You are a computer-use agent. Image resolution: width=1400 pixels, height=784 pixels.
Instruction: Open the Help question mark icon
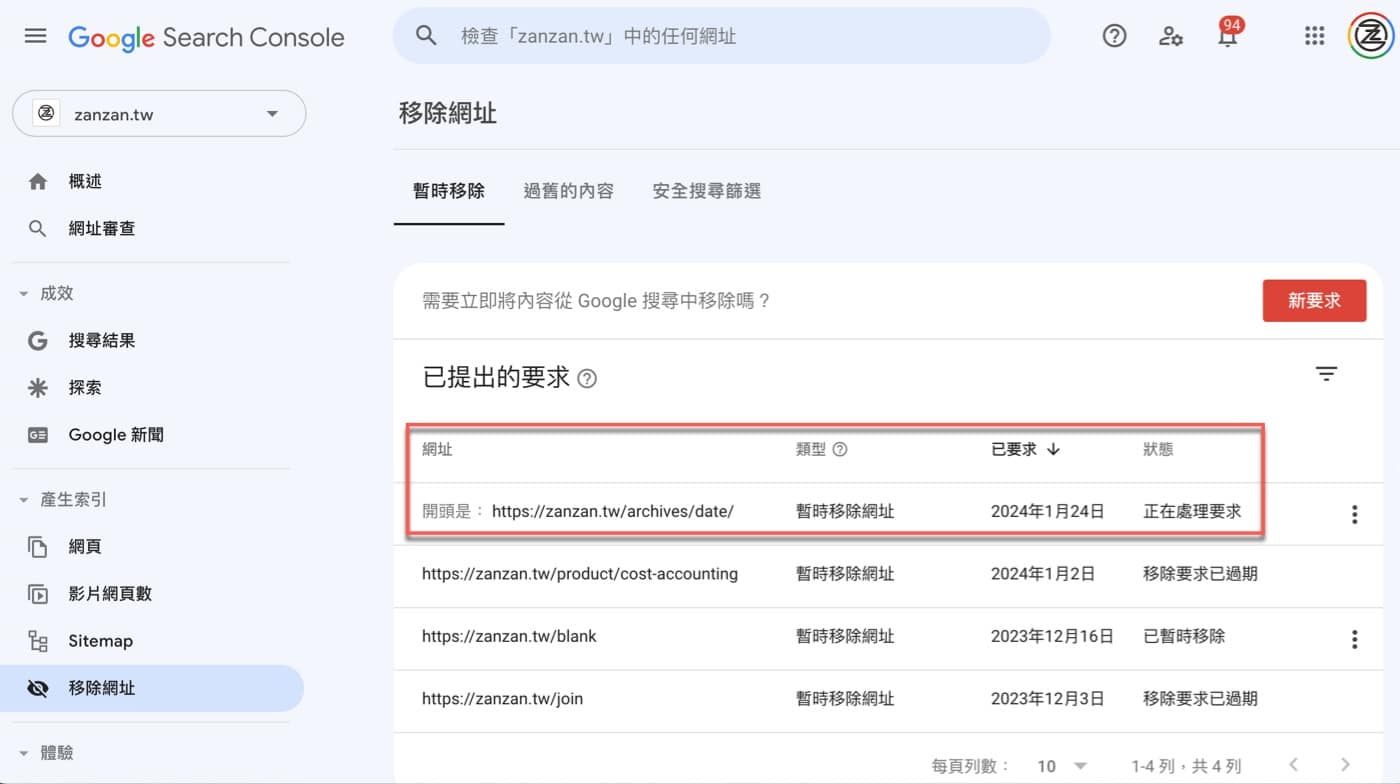1114,36
